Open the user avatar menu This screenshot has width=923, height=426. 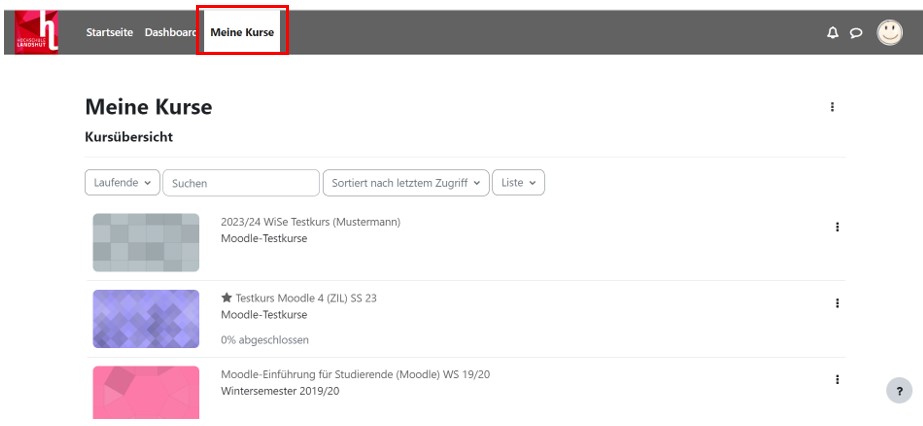pos(889,32)
